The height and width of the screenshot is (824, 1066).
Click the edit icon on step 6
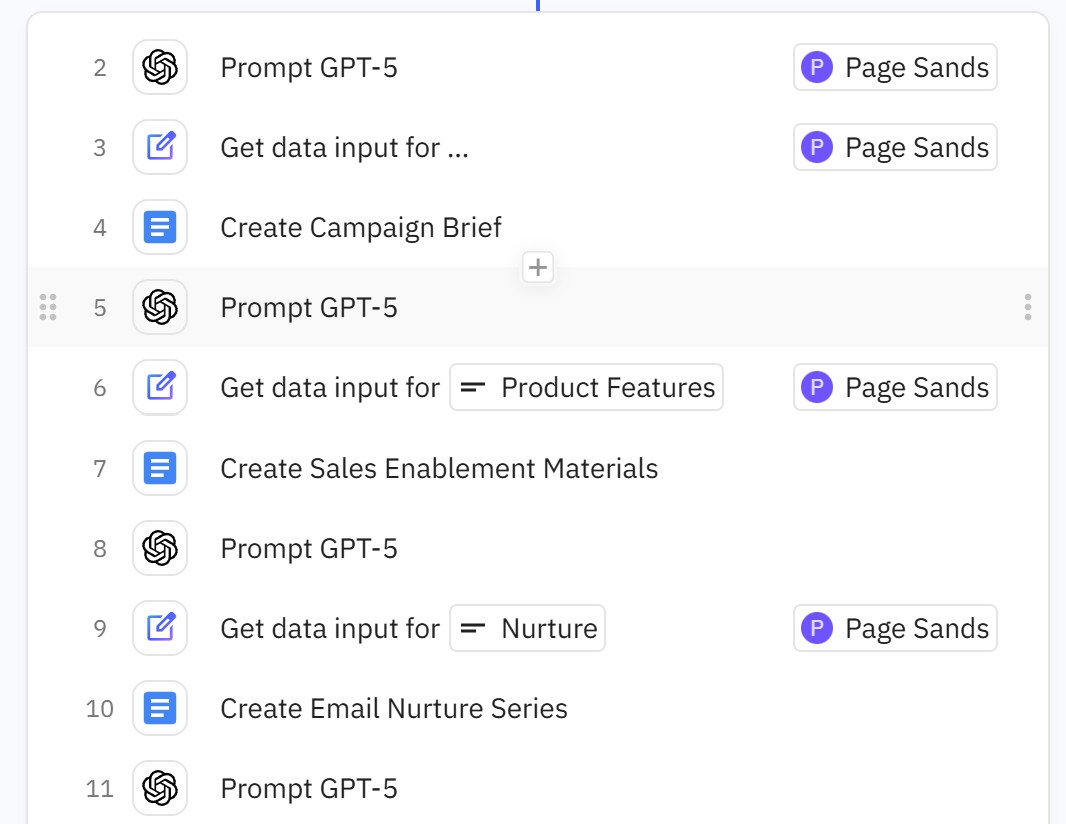pos(160,387)
